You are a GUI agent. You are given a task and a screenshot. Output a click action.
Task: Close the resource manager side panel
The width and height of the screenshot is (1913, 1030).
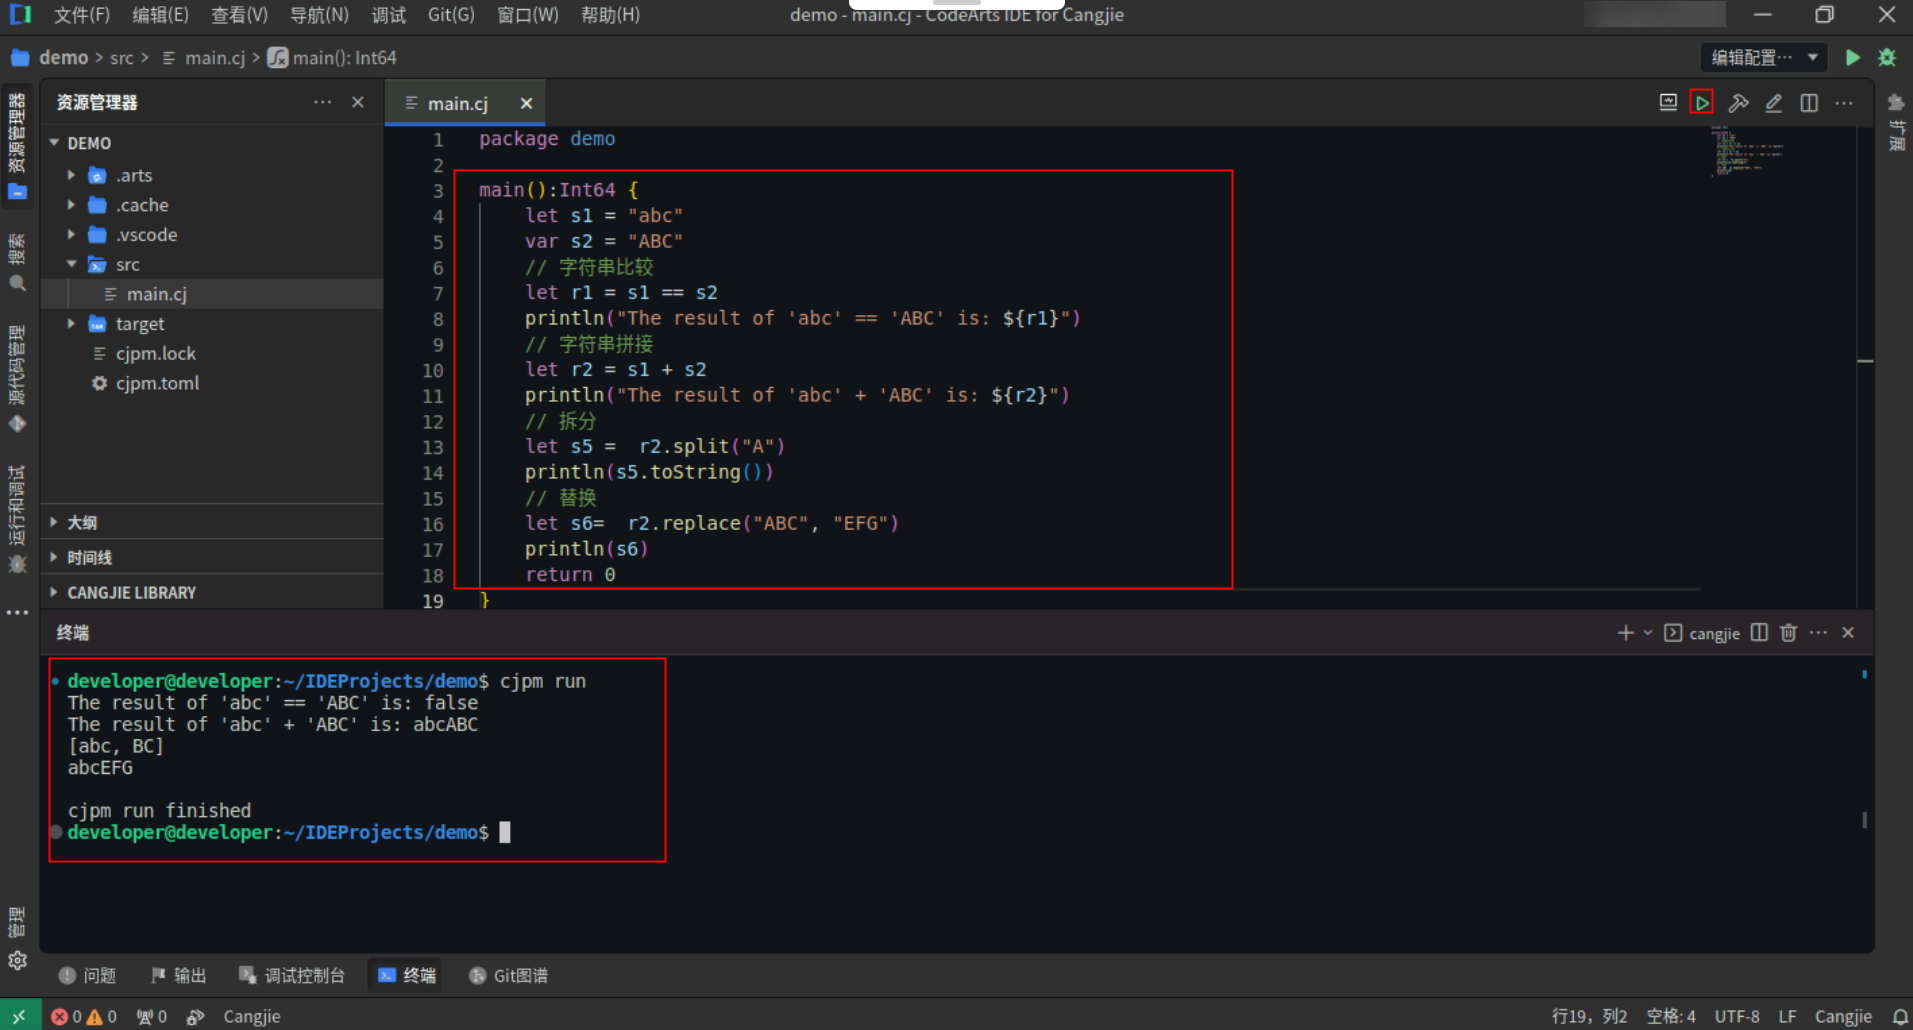pos(358,102)
